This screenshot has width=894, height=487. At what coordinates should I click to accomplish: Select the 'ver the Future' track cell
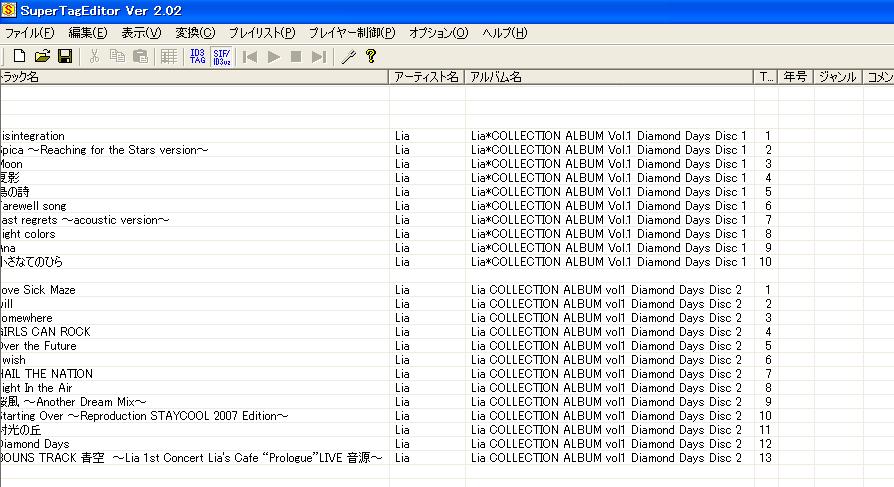coord(194,346)
